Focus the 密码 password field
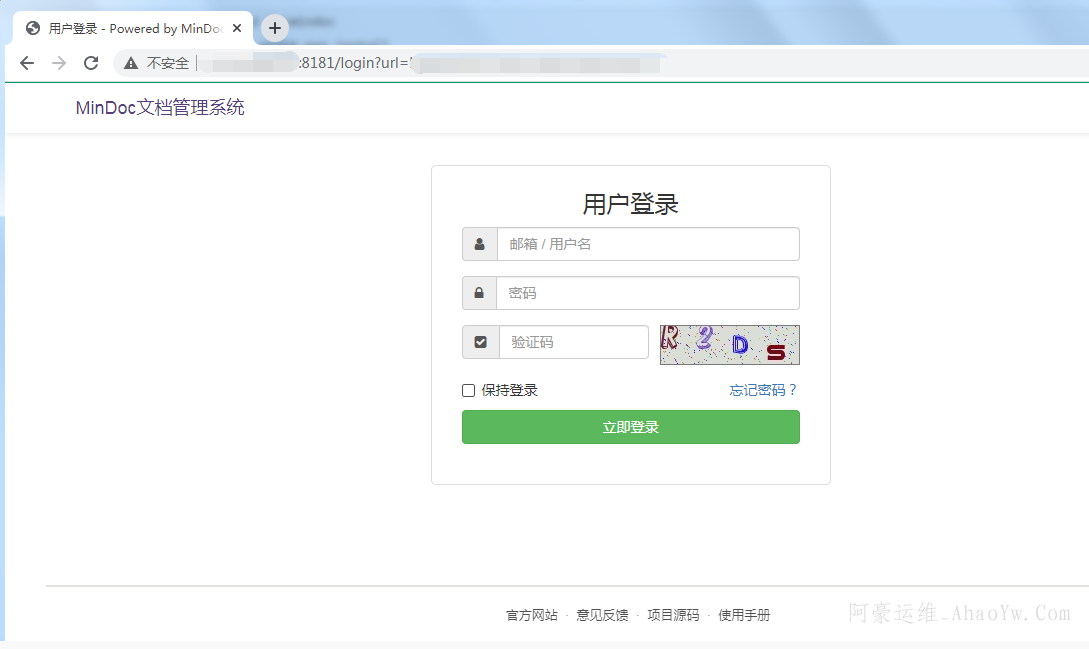The width and height of the screenshot is (1089, 649). 648,293
